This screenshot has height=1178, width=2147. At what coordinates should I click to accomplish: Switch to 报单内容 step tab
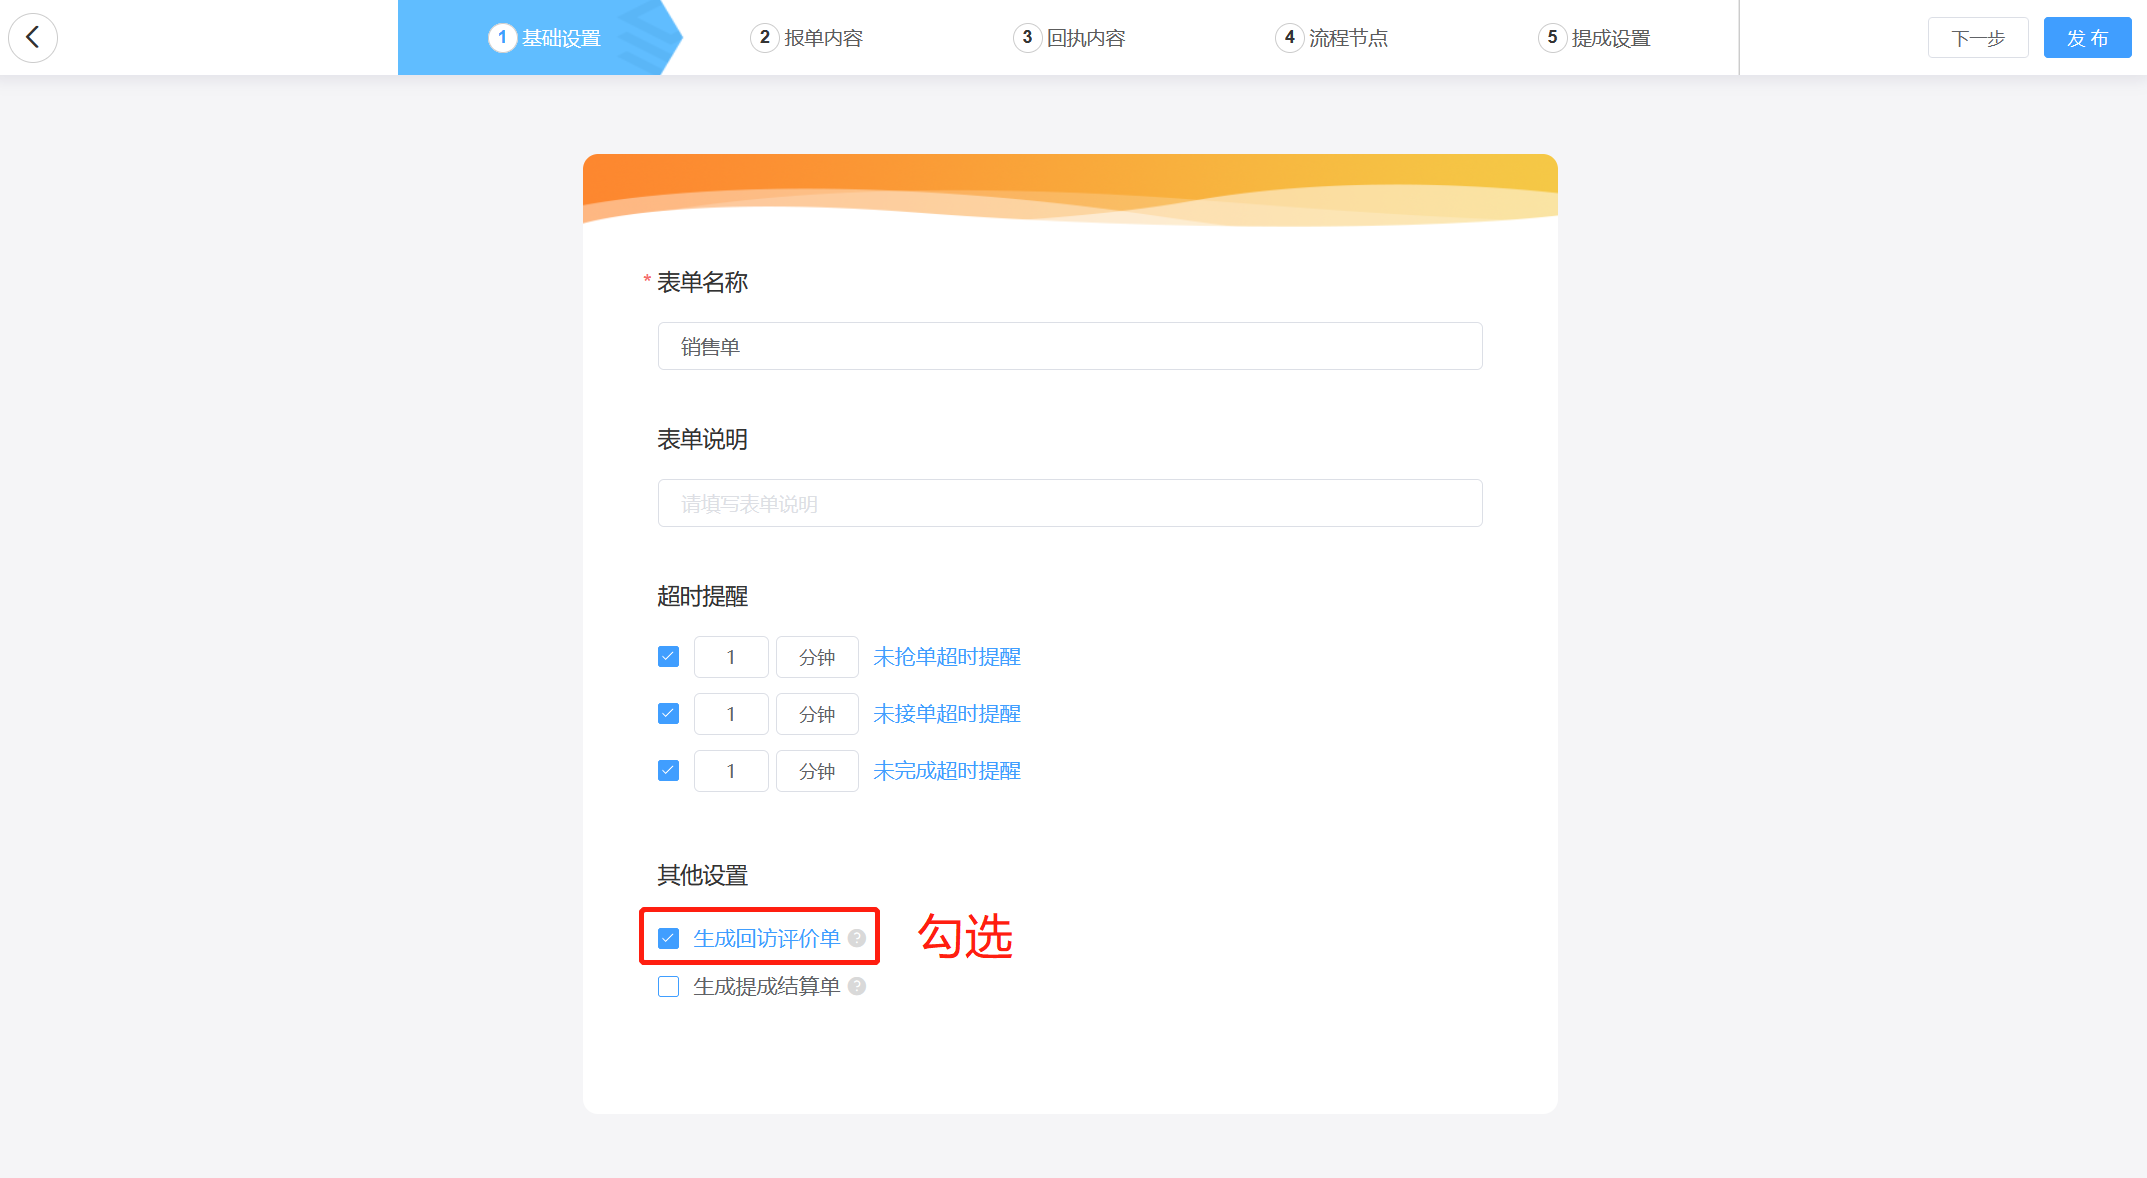pyautogui.click(x=822, y=38)
